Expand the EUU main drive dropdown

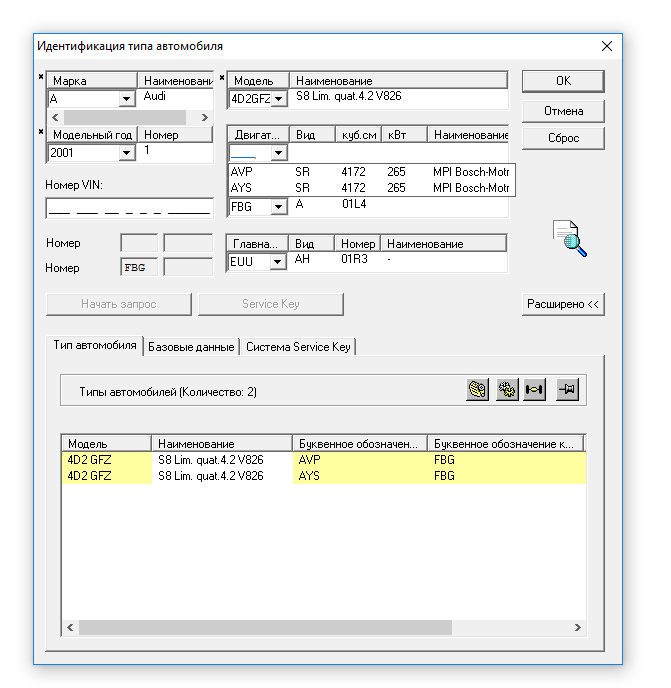(278, 262)
